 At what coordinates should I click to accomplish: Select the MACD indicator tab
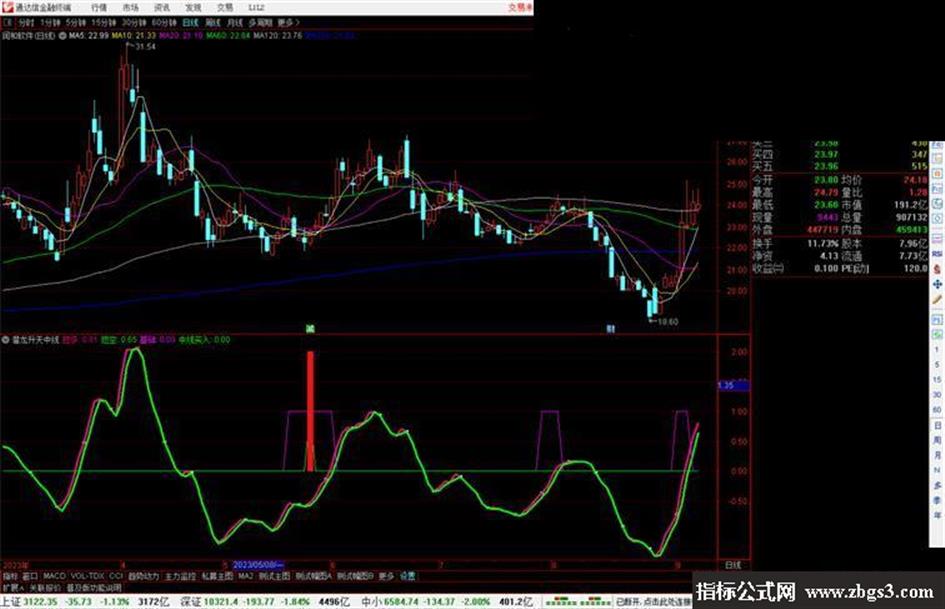[54, 576]
